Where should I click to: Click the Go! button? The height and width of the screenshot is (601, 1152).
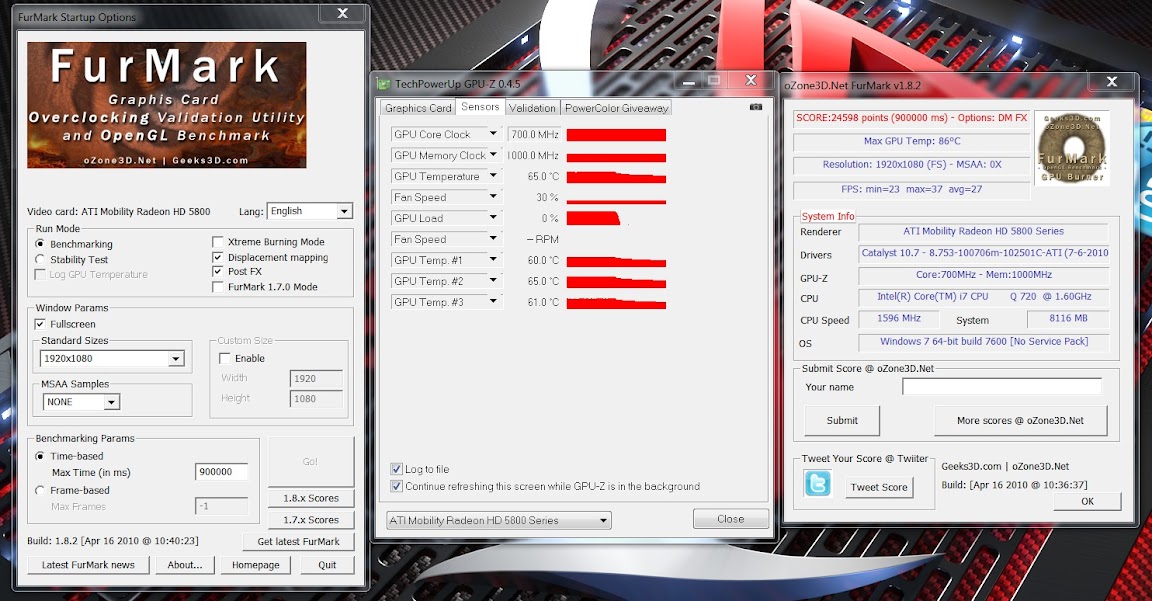310,461
